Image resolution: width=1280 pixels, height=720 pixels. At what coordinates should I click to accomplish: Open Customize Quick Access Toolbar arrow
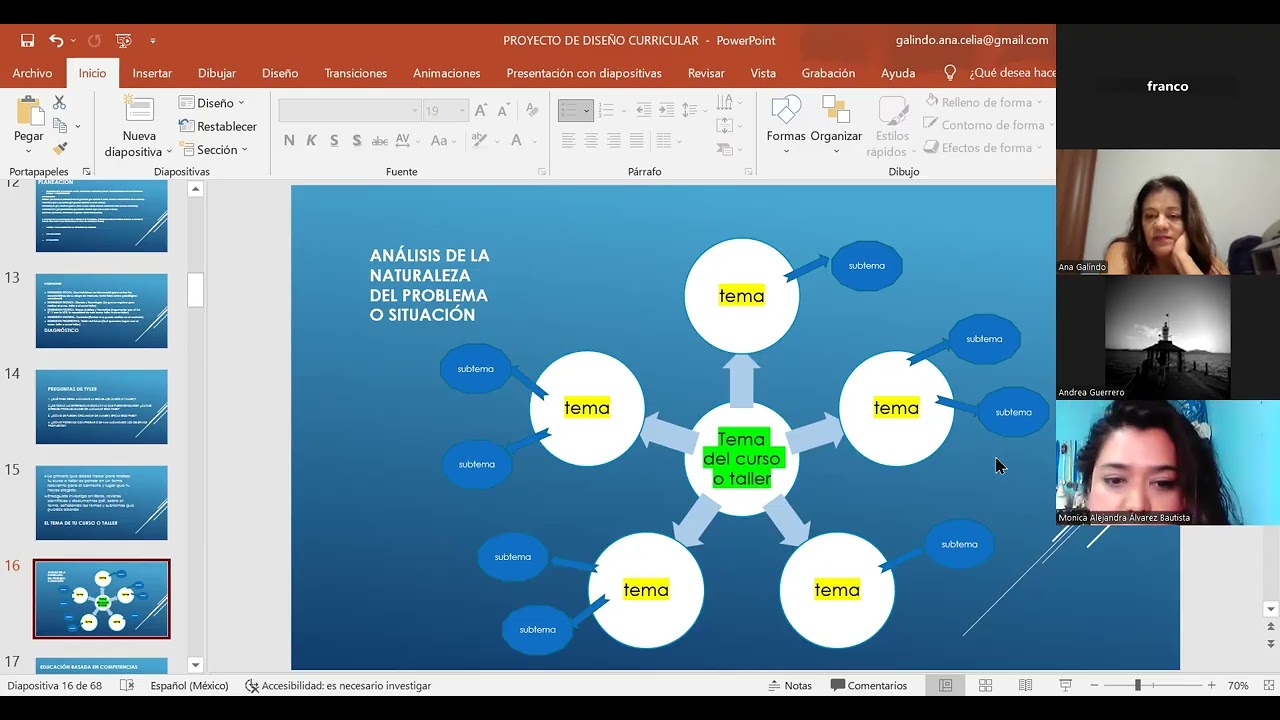153,41
